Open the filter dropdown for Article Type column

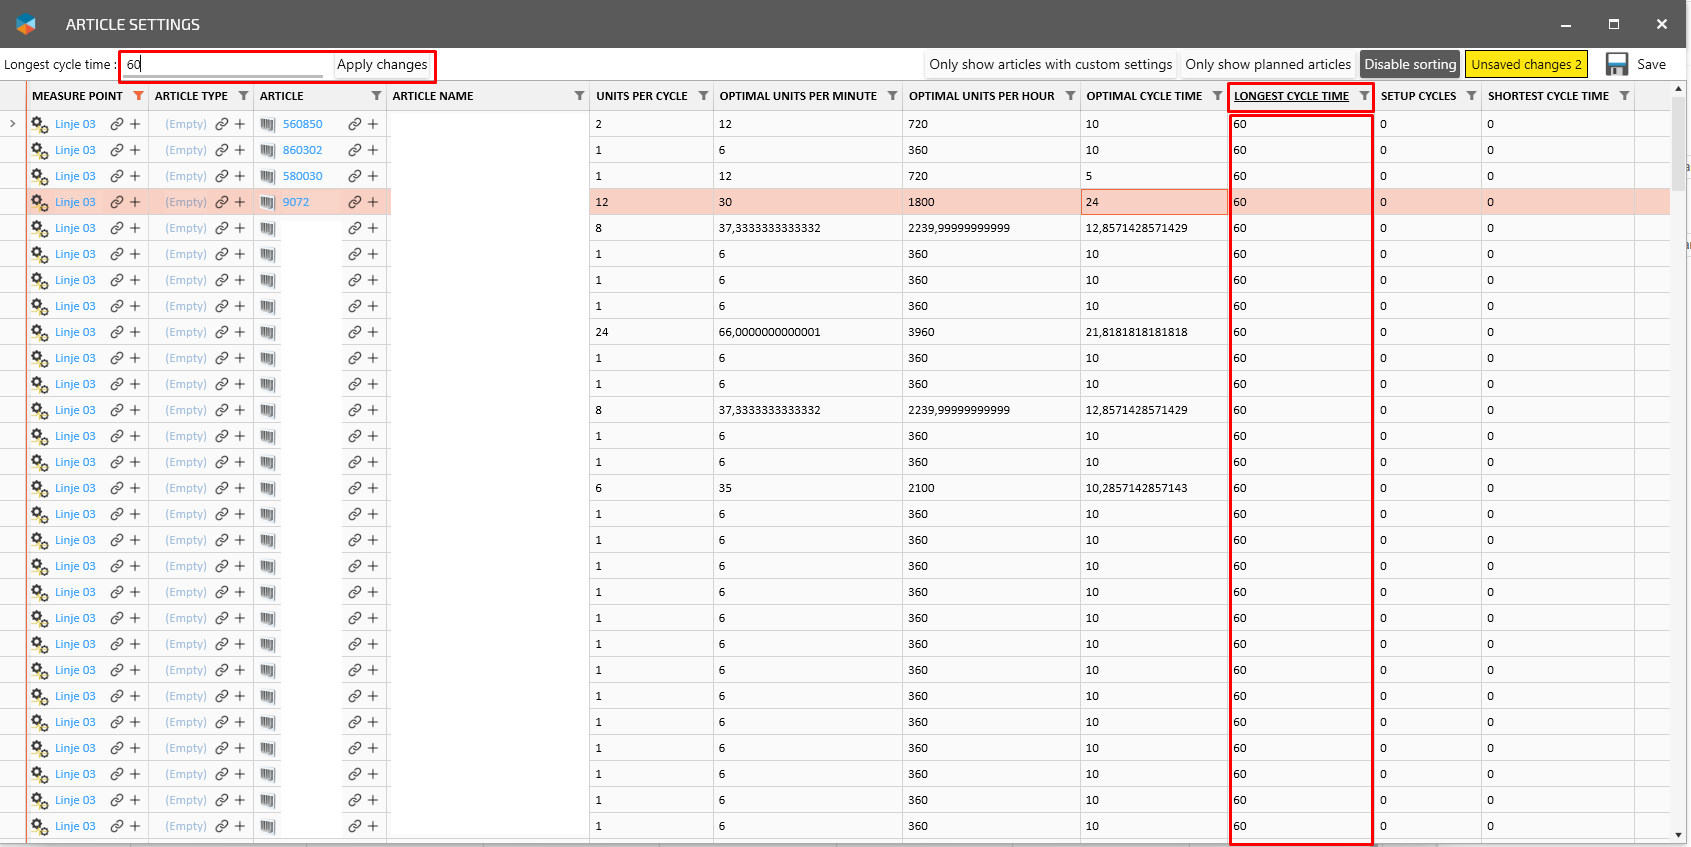tap(243, 96)
